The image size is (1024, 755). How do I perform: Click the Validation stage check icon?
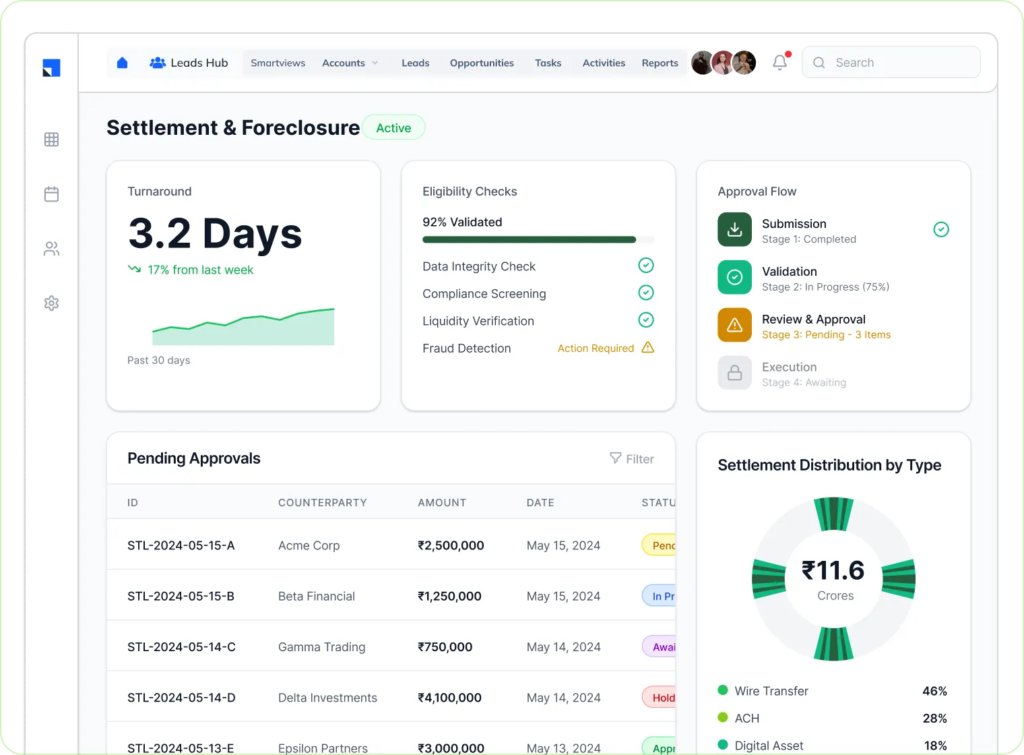pyautogui.click(x=735, y=277)
